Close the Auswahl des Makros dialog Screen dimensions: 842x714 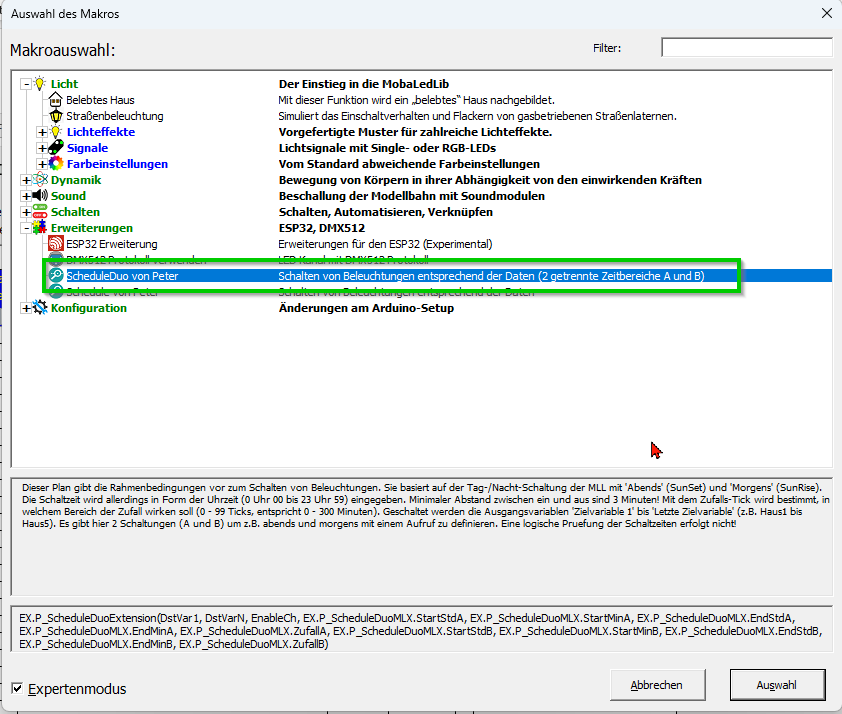tap(825, 13)
